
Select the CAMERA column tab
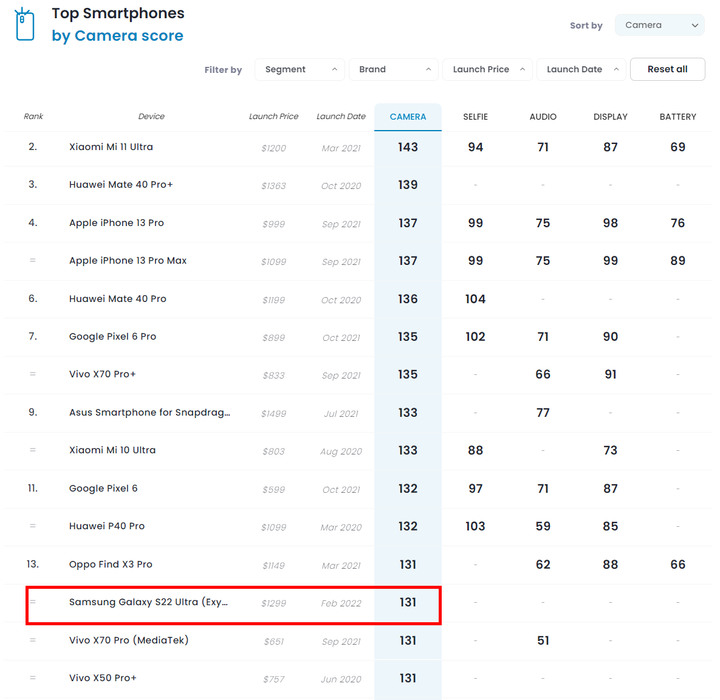point(408,117)
